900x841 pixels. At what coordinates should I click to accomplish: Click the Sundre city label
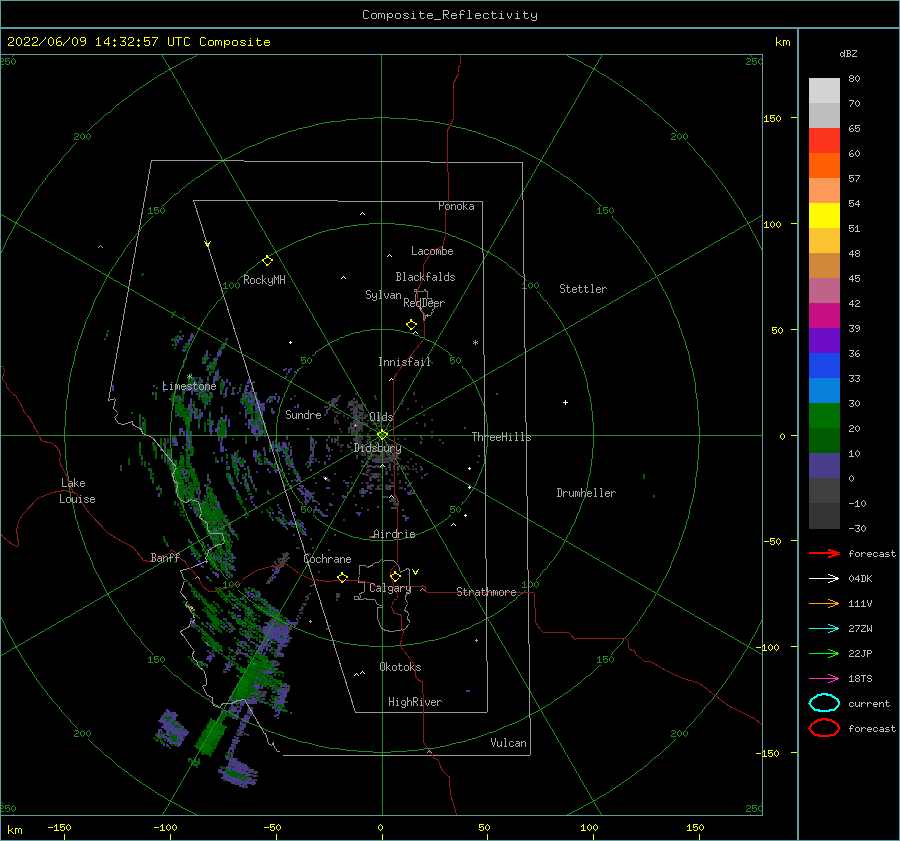tap(303, 414)
